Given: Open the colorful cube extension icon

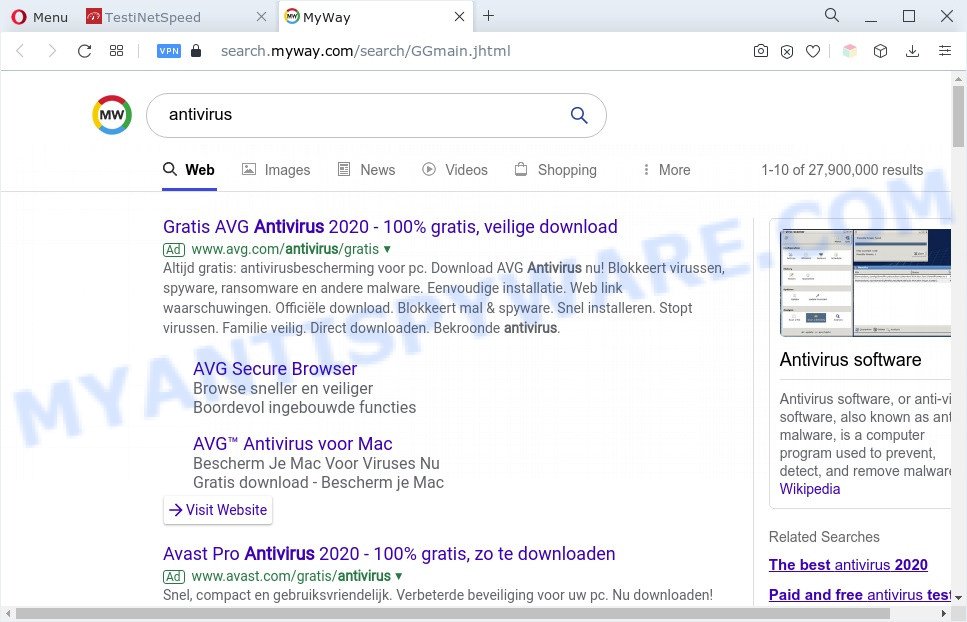Looking at the screenshot, I should point(850,51).
